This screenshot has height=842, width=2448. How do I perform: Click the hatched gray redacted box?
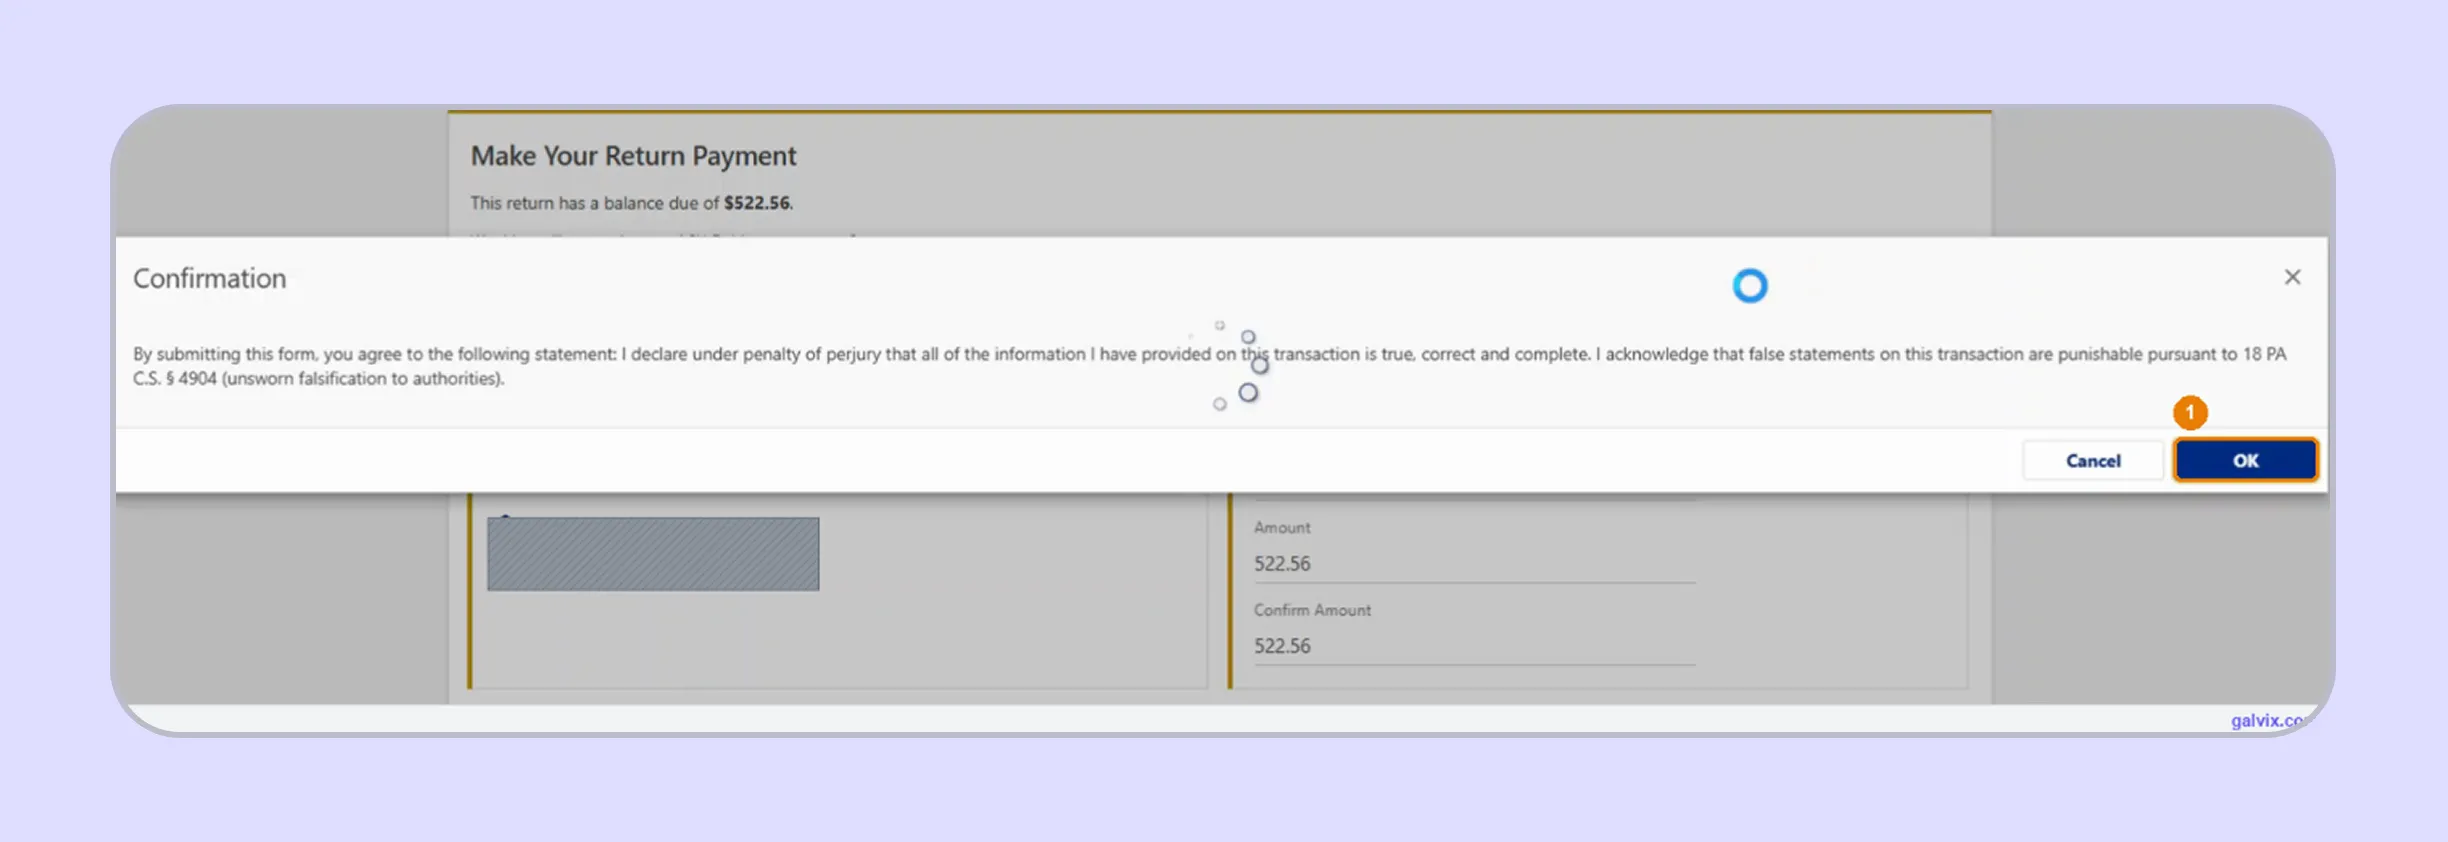(x=653, y=553)
